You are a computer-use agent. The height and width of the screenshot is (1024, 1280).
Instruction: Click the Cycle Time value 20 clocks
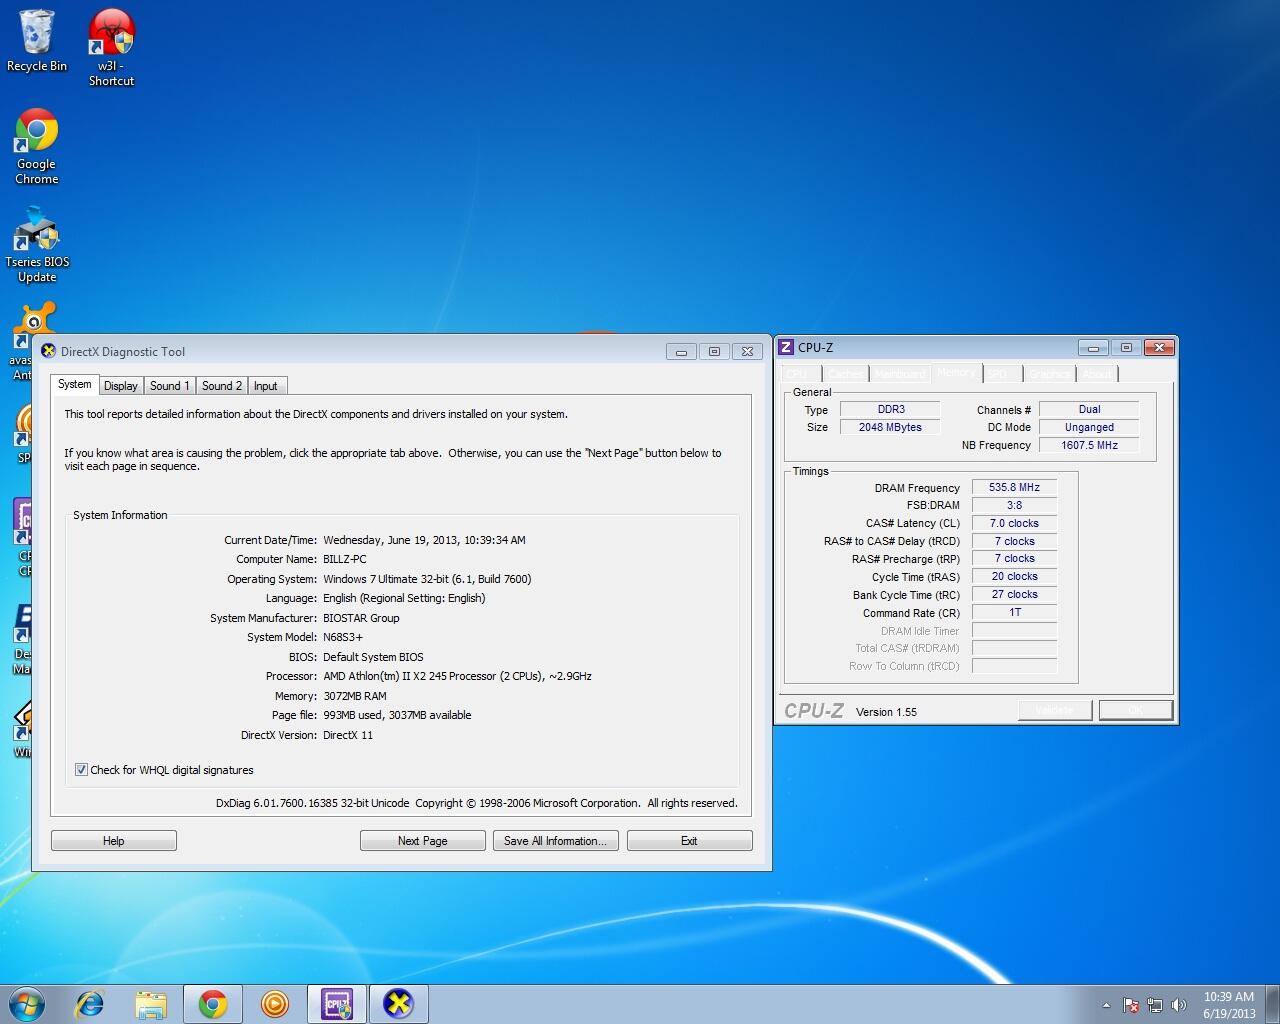(1014, 577)
